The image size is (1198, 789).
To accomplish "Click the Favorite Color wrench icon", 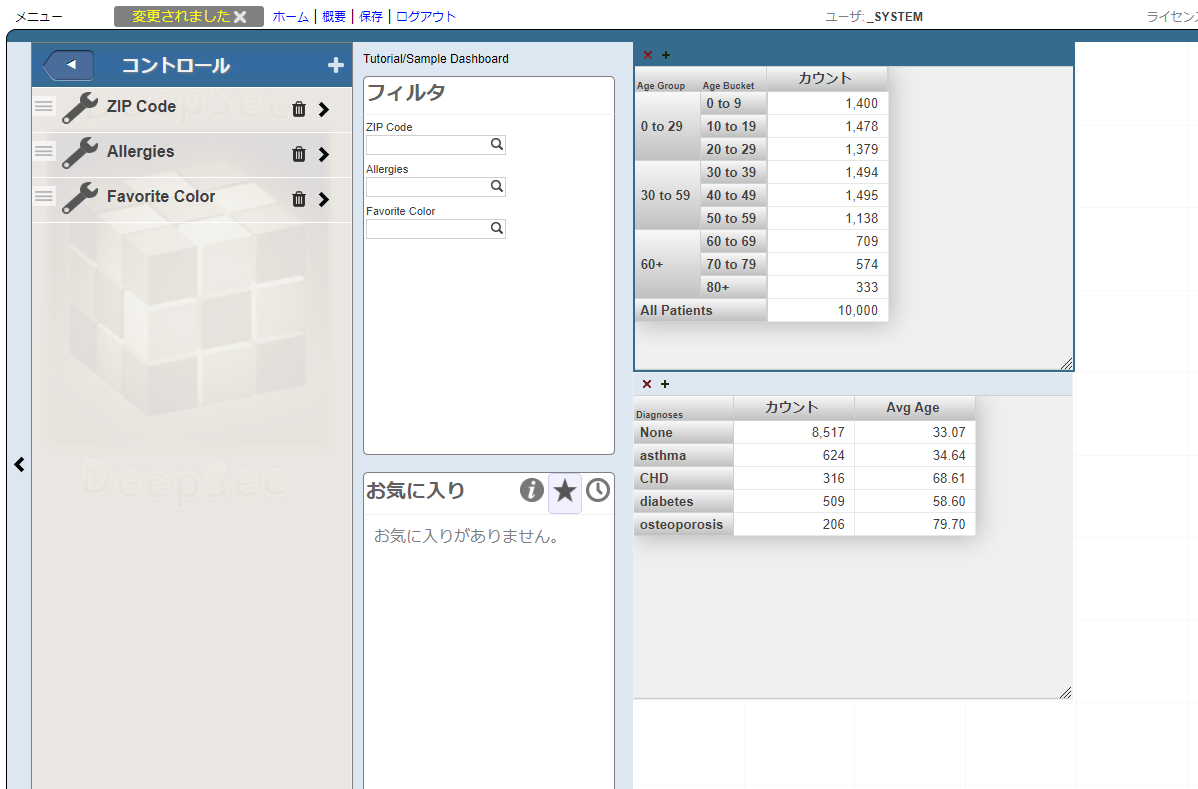I will pos(79,198).
